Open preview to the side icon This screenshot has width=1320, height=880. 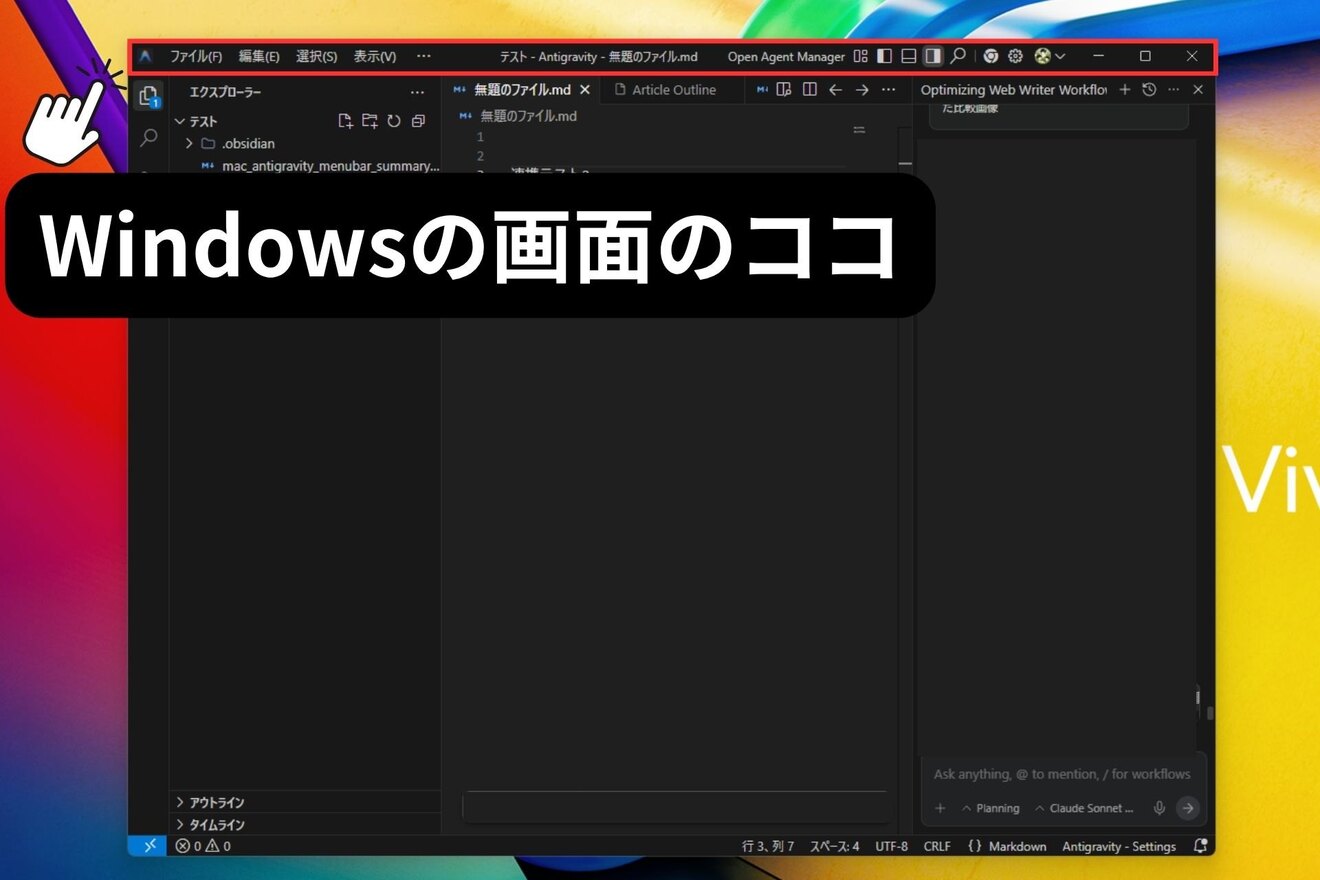point(784,89)
